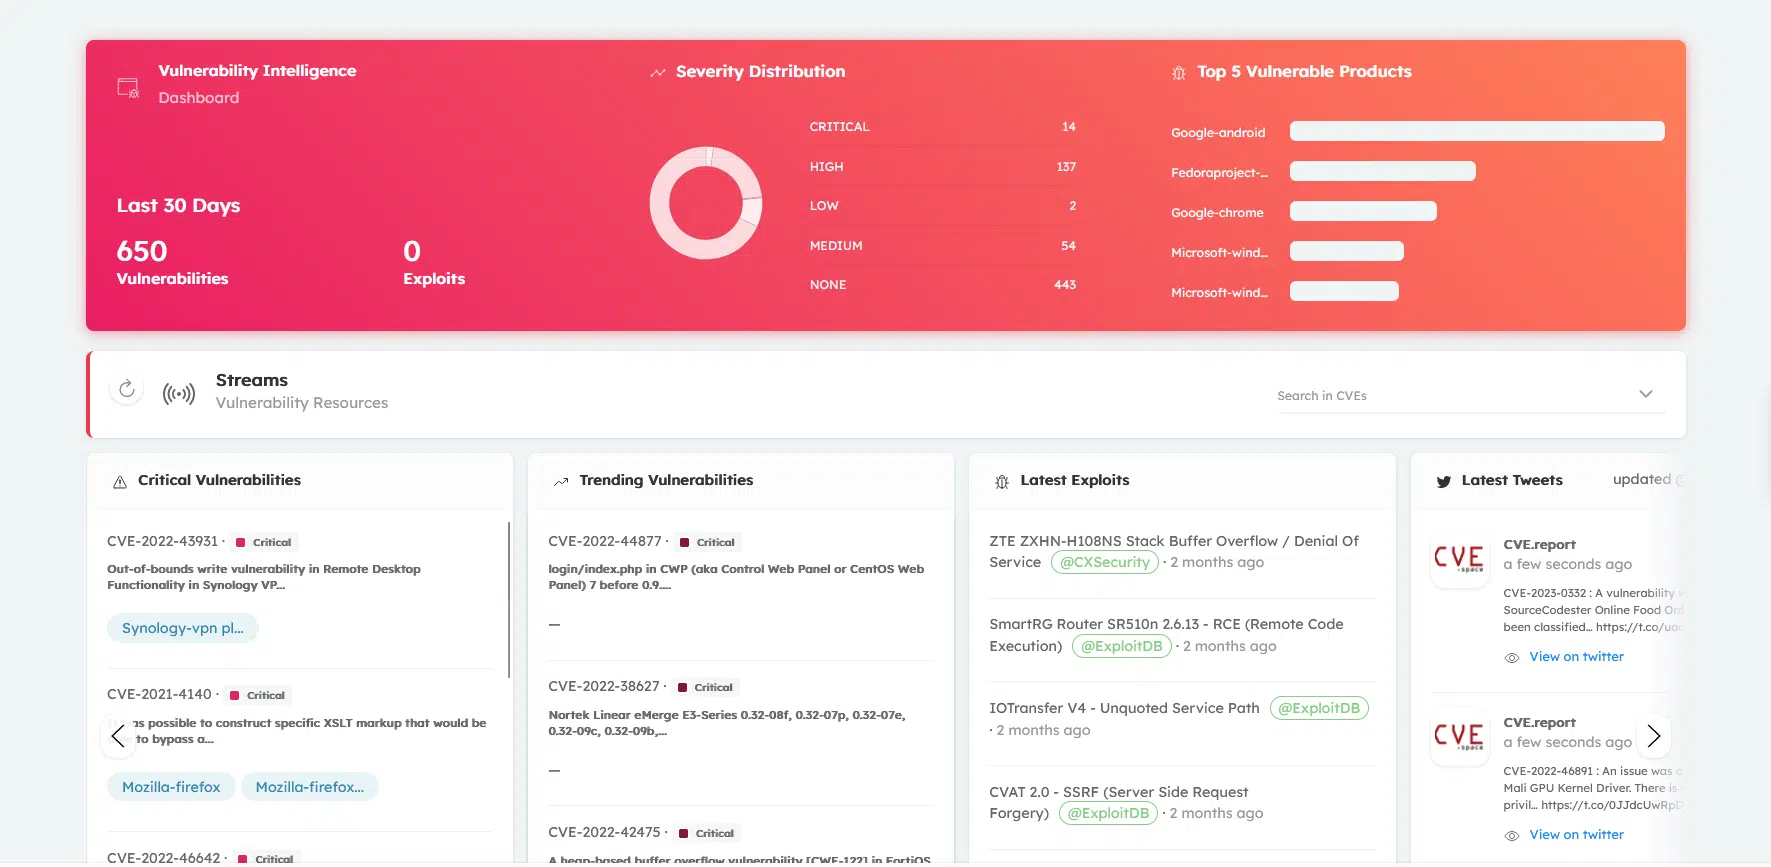The height and width of the screenshot is (867, 1771).
Task: Open the IOTransfer V4 Unquoted Service Path exploit
Action: tap(1124, 708)
